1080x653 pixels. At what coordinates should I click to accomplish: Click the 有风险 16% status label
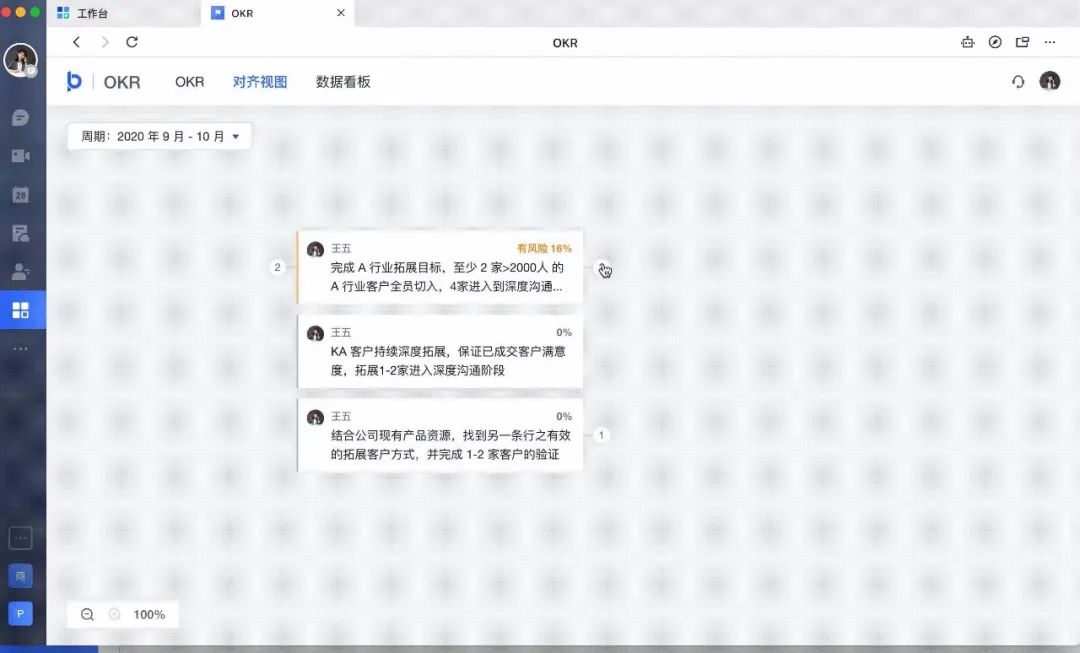click(x=544, y=249)
